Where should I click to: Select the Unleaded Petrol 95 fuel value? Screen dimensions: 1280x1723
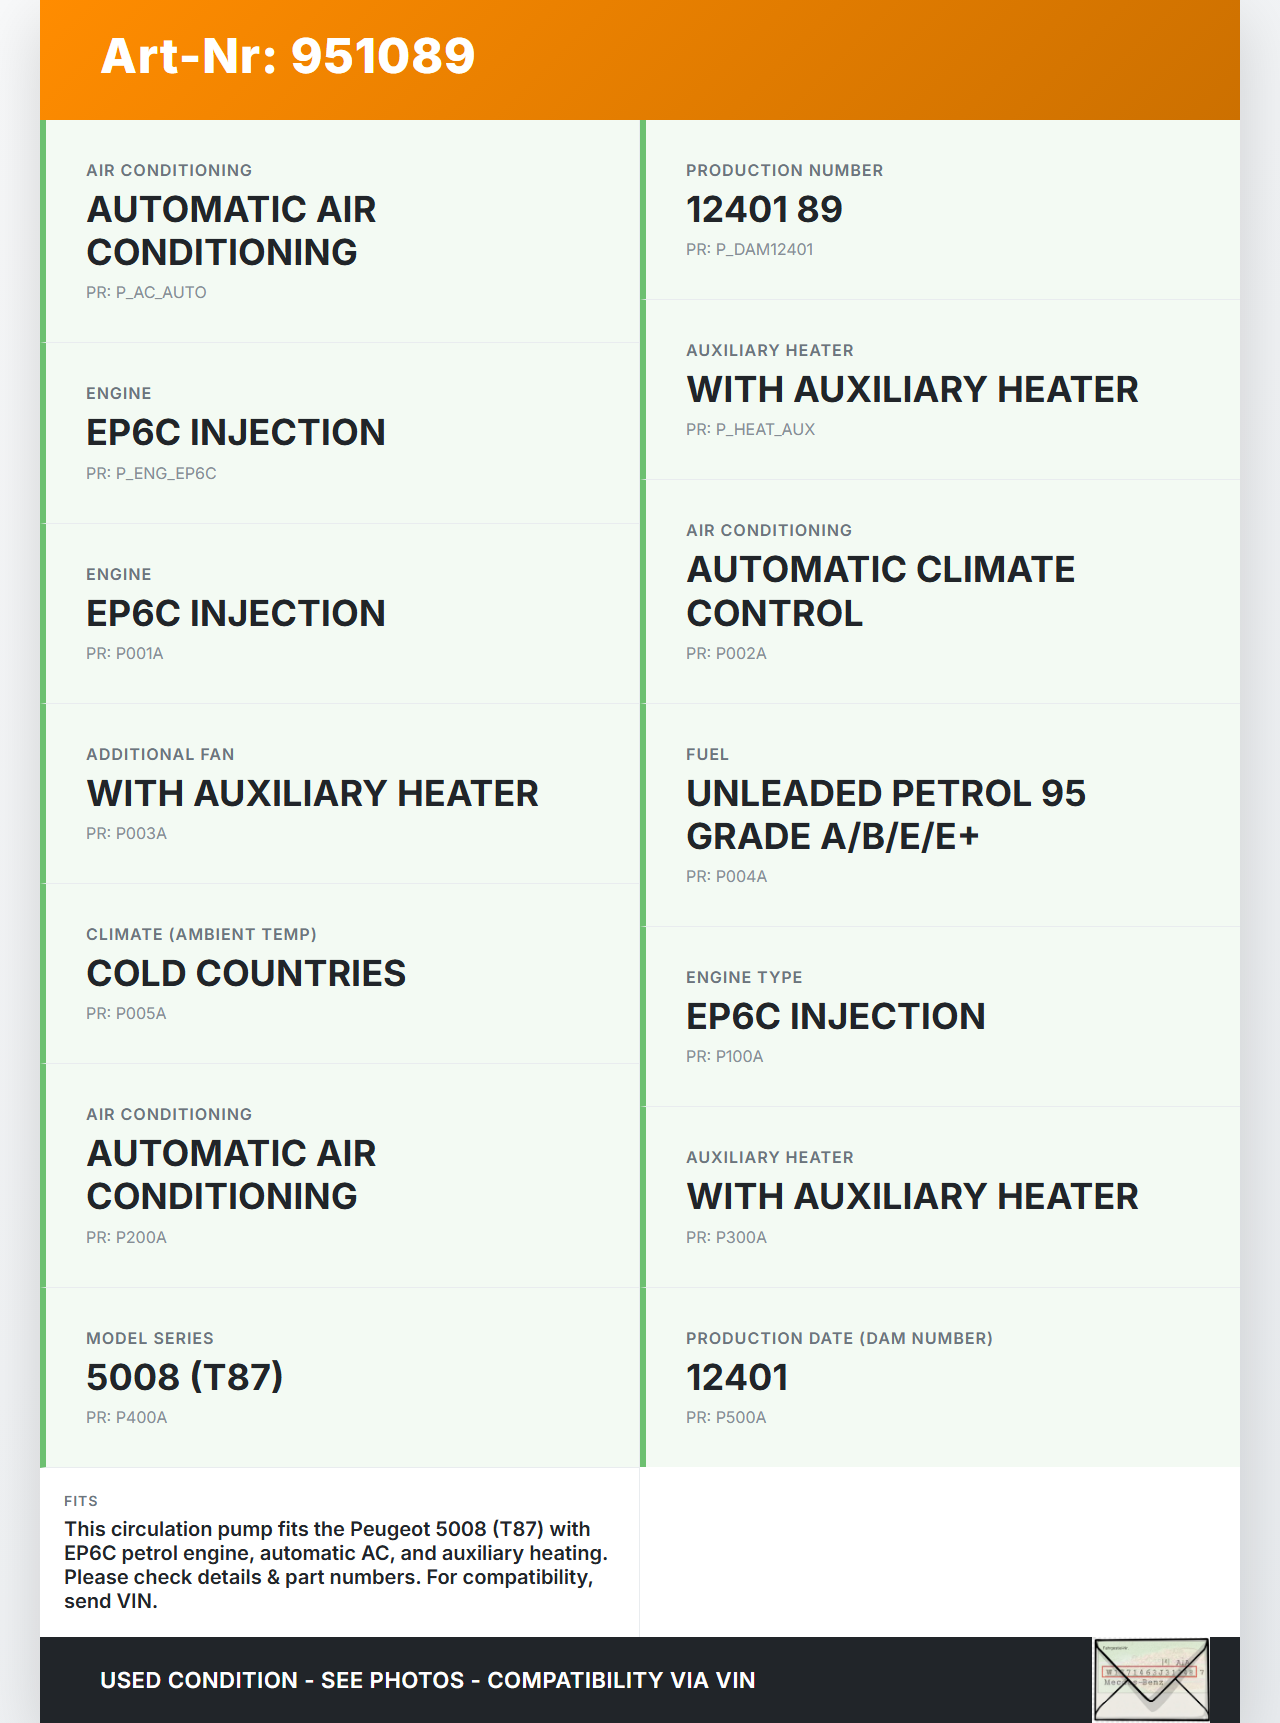(x=885, y=814)
